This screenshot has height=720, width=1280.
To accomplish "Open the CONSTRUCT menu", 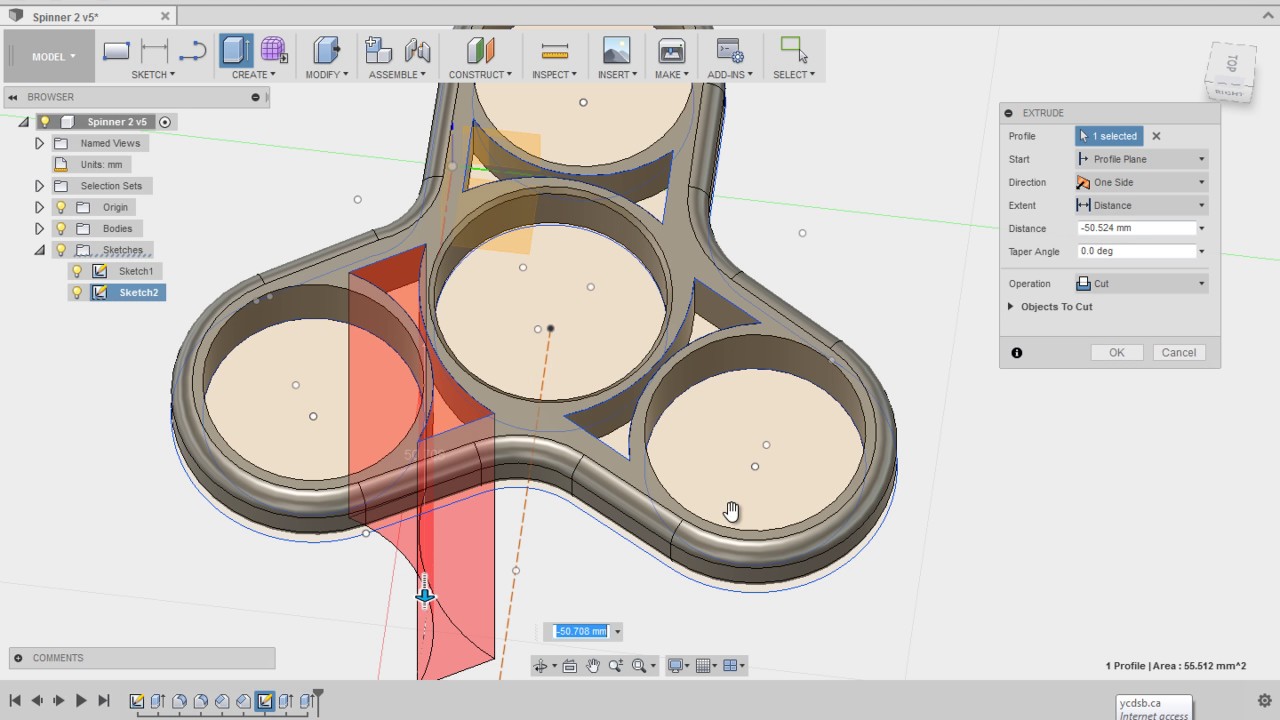I will click(480, 75).
